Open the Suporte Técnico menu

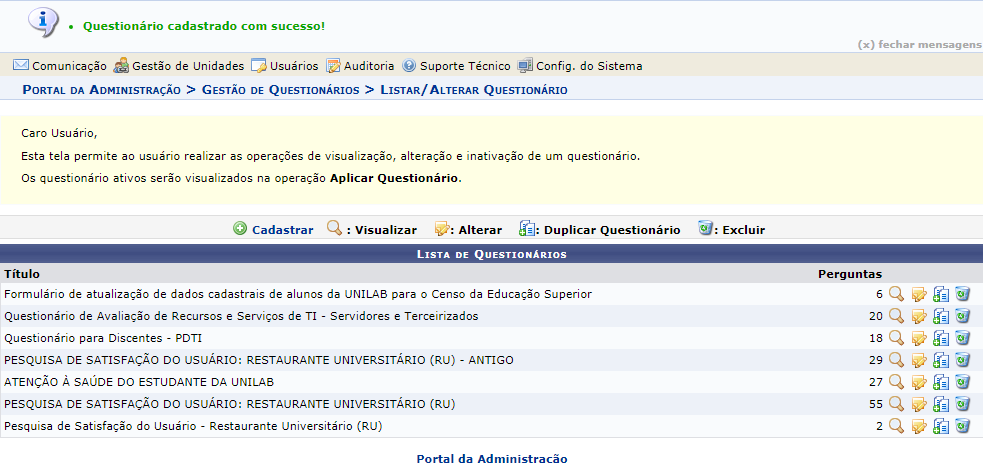click(x=456, y=66)
